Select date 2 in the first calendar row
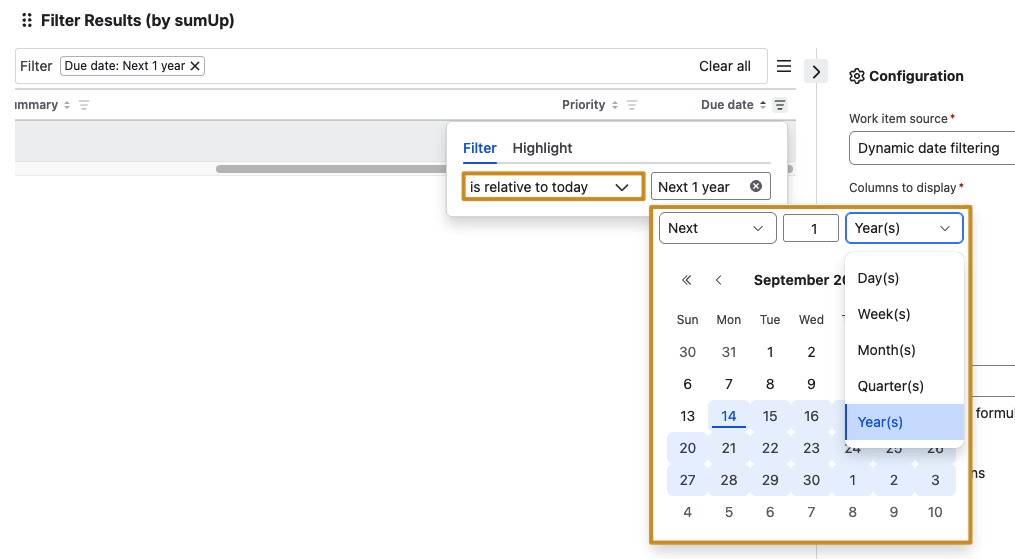This screenshot has height=559, width=1015. 811,352
